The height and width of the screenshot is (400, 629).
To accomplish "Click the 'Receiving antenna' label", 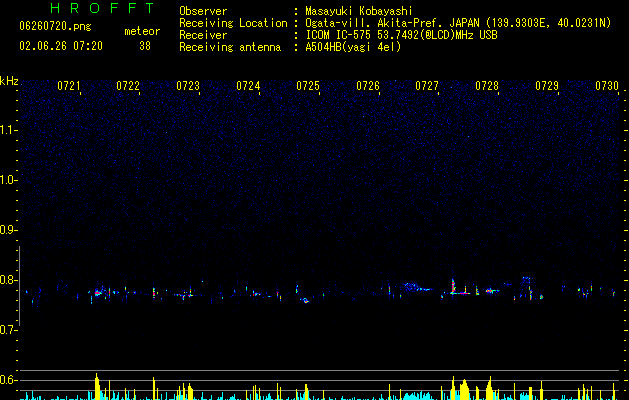I will coord(230,47).
